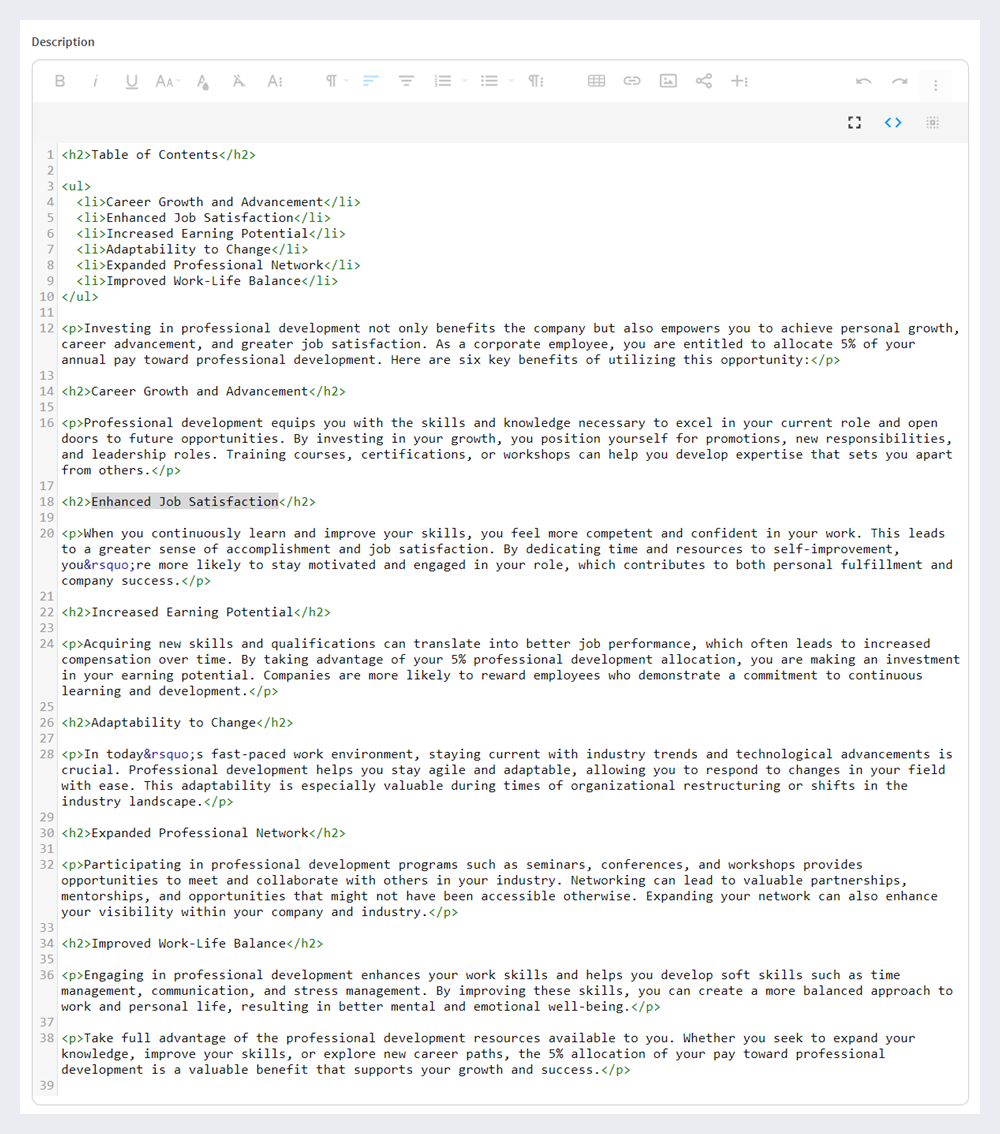Open the font size dropdown
Screen dimensions: 1000x1134
click(x=167, y=81)
